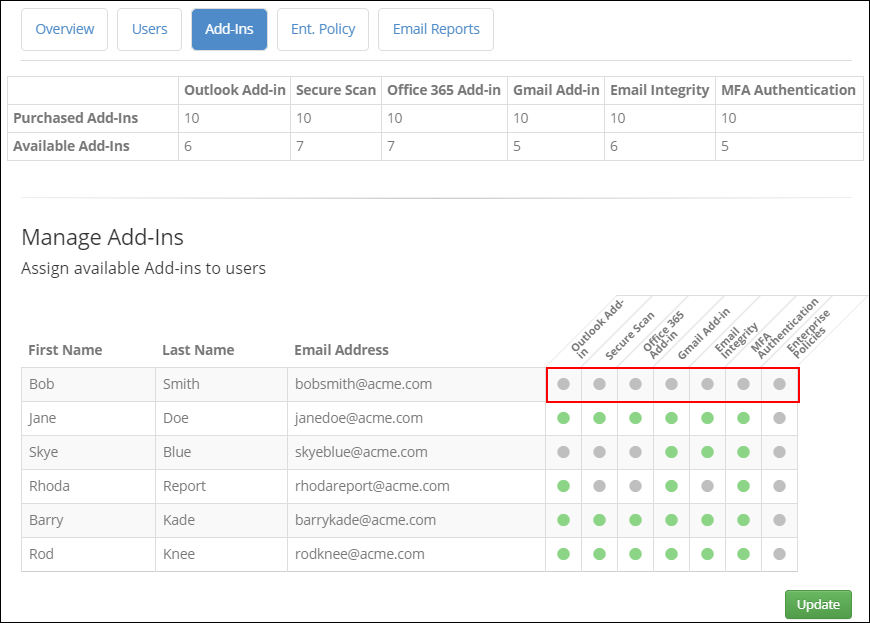Disable Office 365 Add-in for Barry Kade

[635, 520]
